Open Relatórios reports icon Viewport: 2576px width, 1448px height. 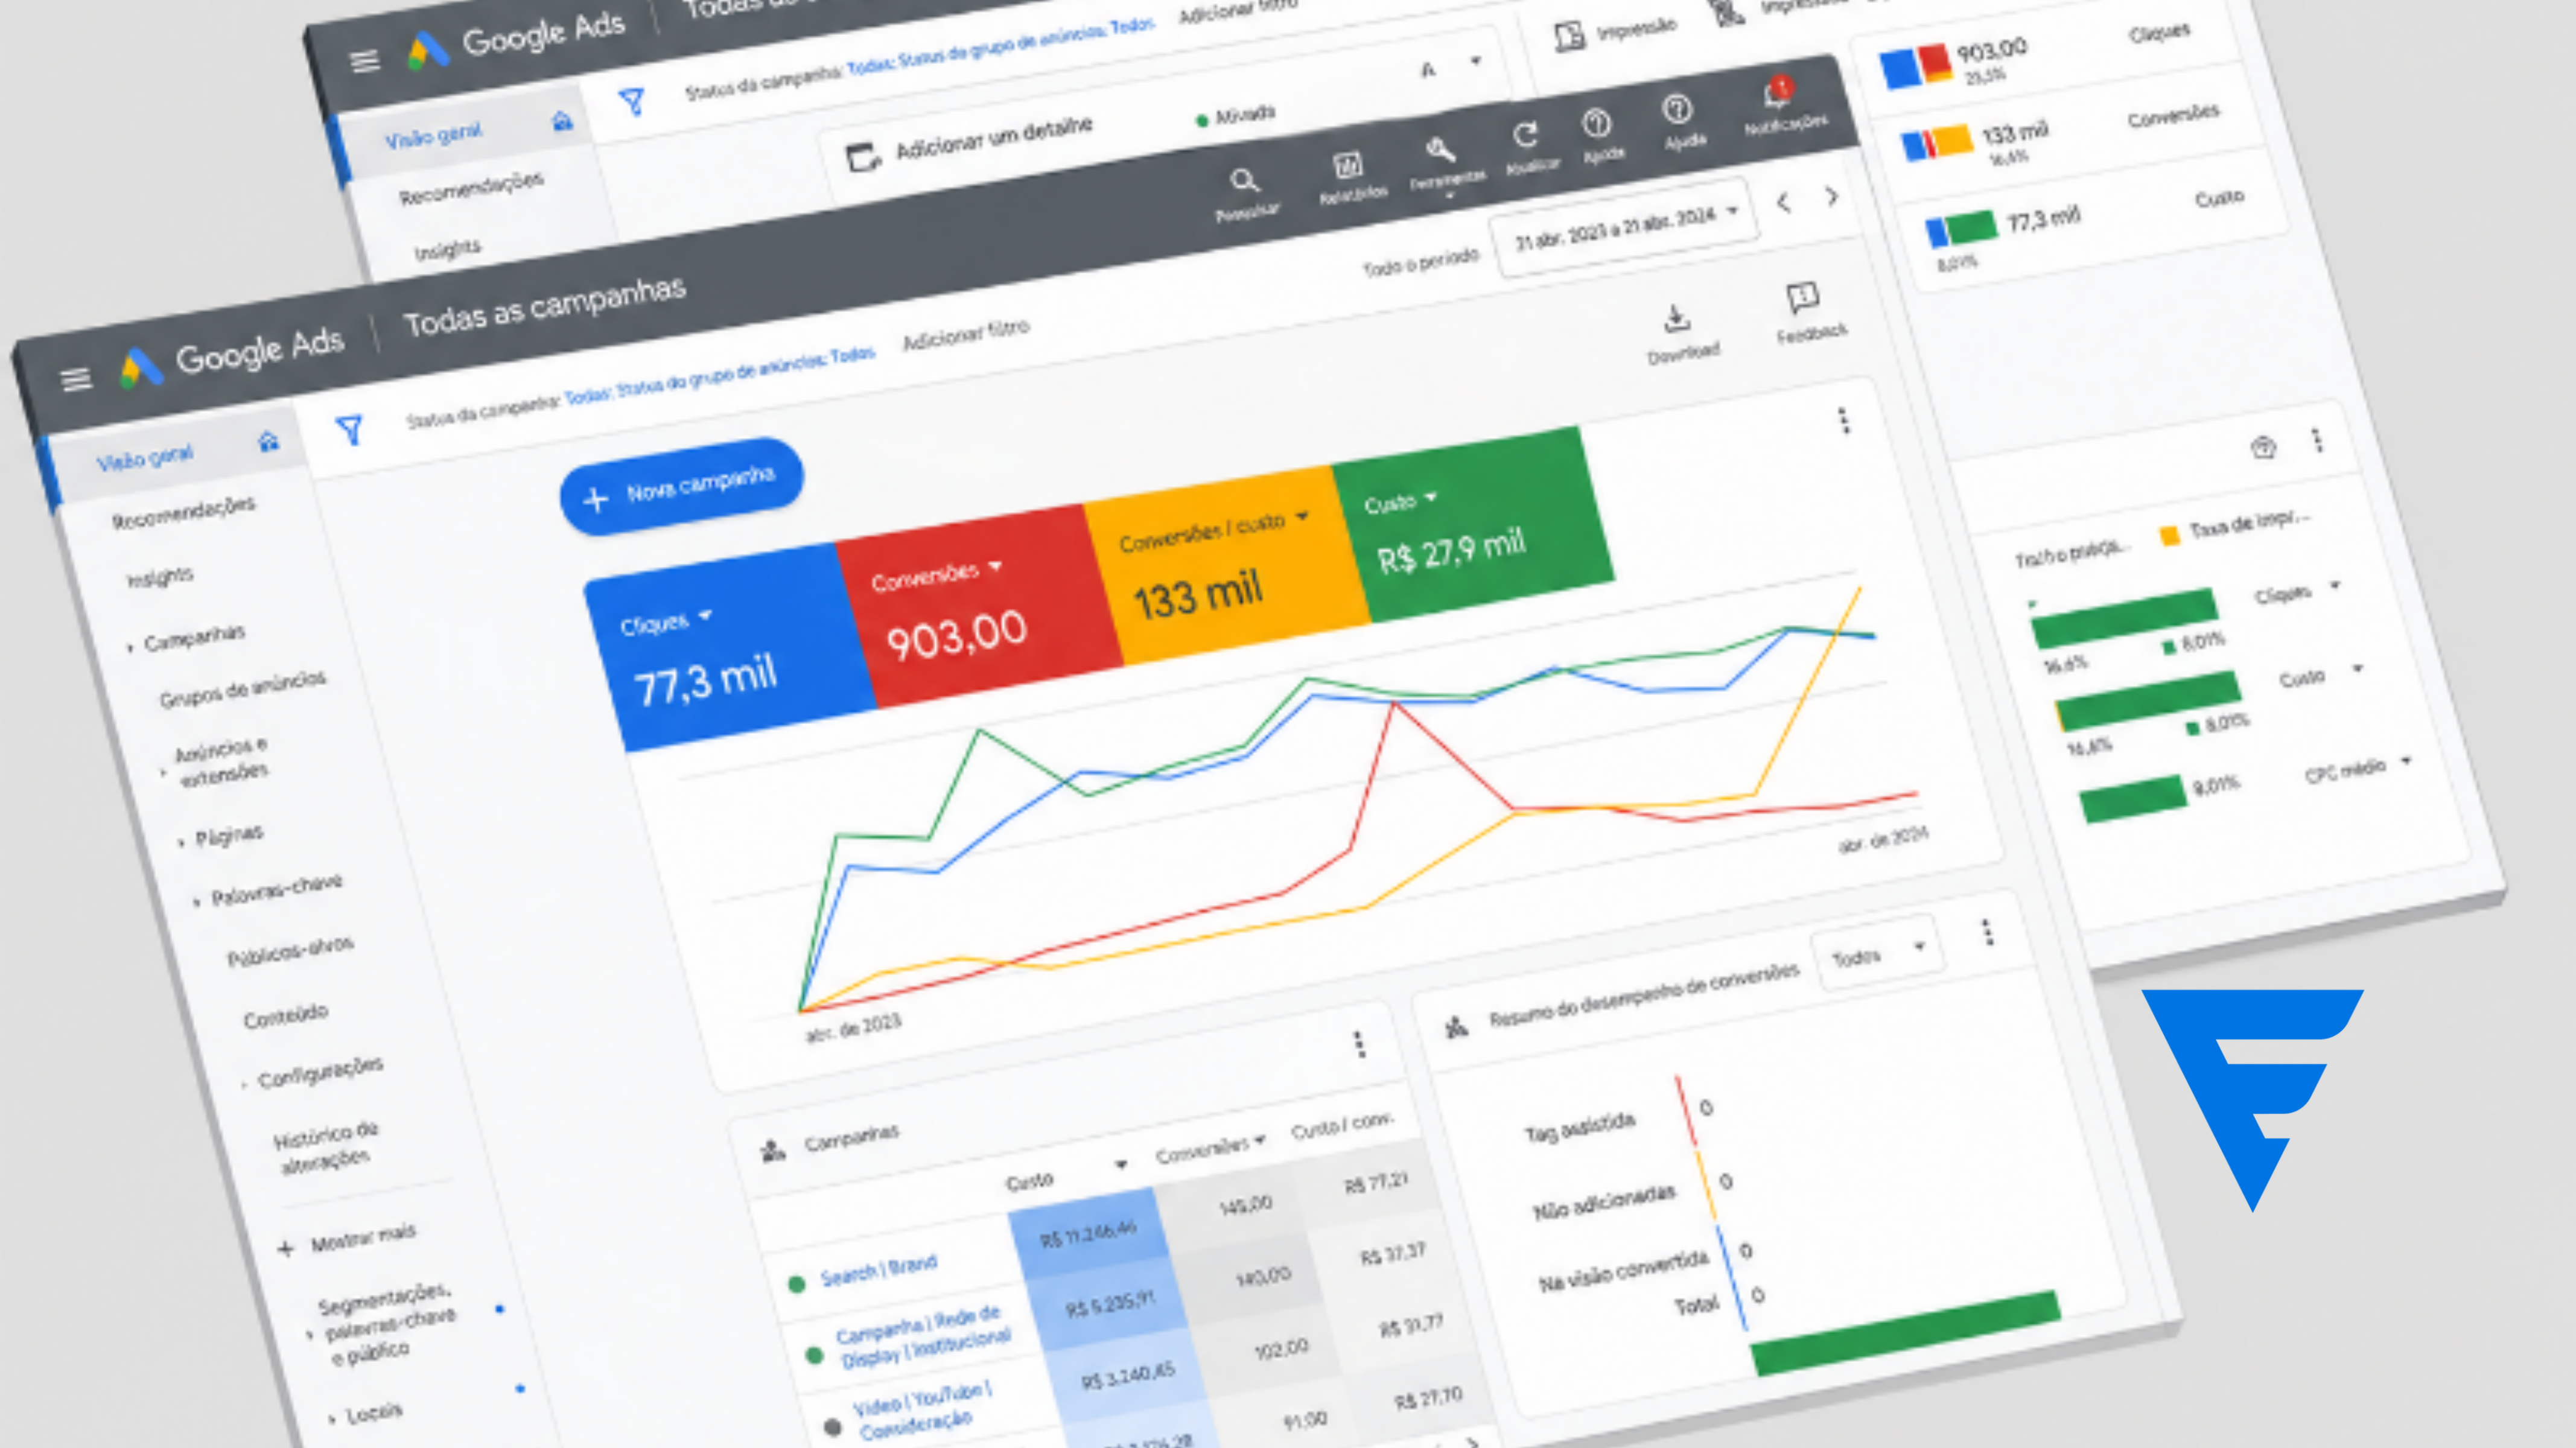1347,165
